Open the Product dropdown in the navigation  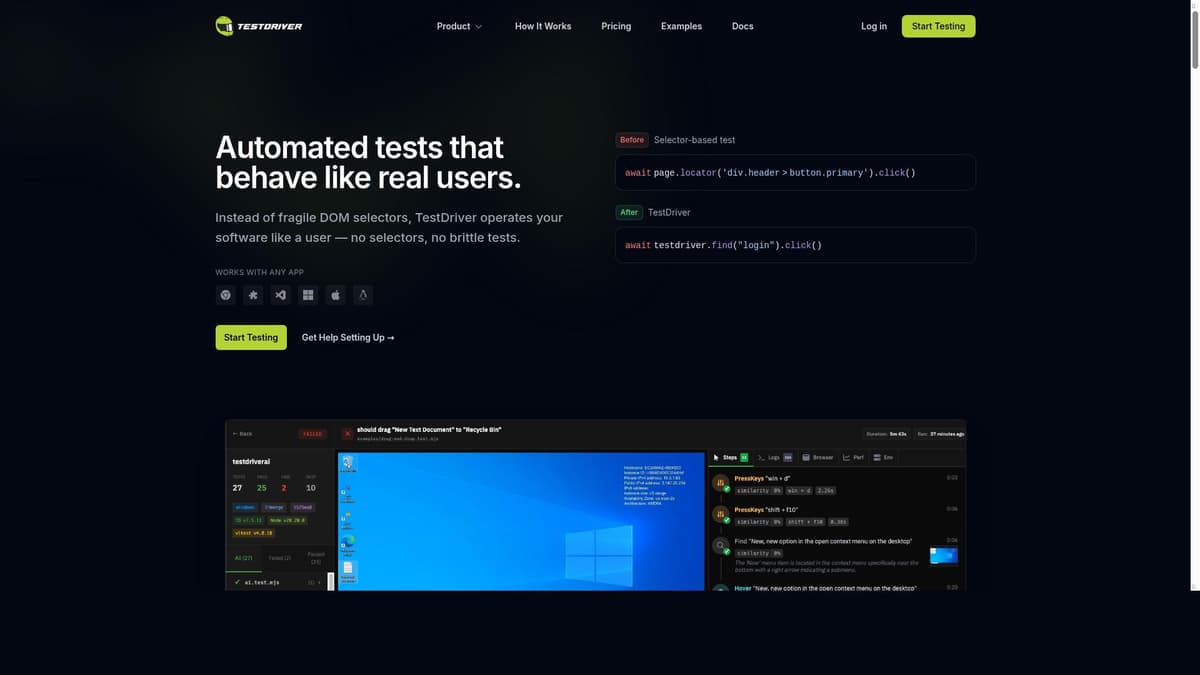click(x=459, y=26)
